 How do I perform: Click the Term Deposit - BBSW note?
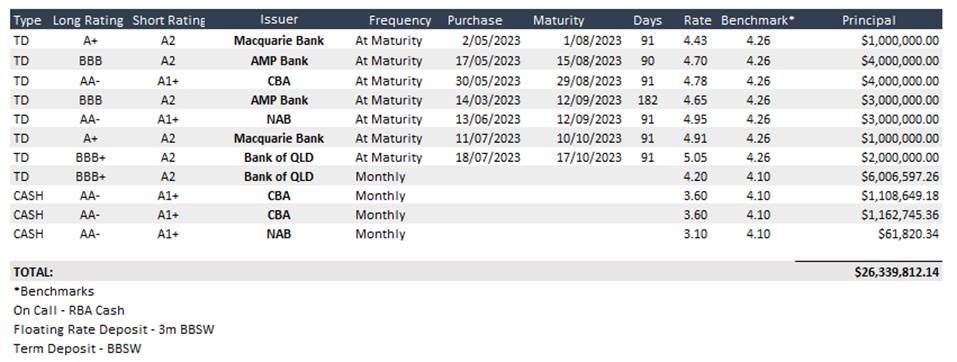[x=78, y=349]
